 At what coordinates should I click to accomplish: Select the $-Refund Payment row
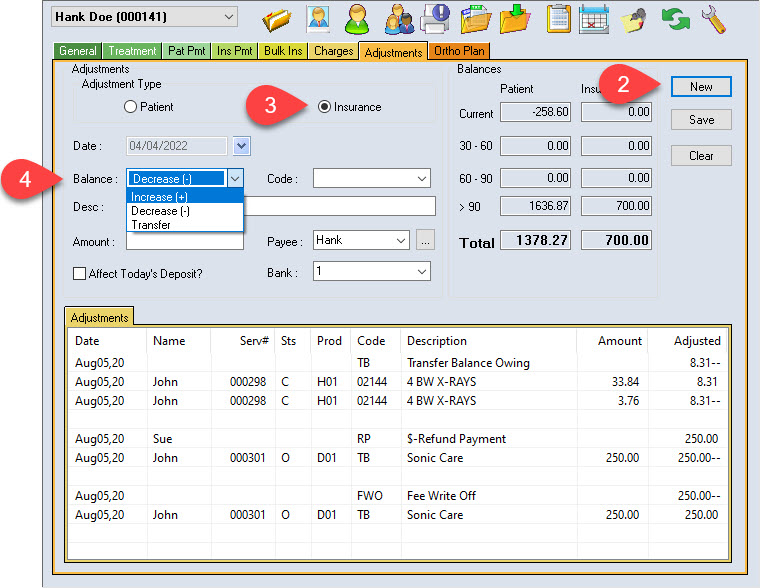(x=397, y=439)
